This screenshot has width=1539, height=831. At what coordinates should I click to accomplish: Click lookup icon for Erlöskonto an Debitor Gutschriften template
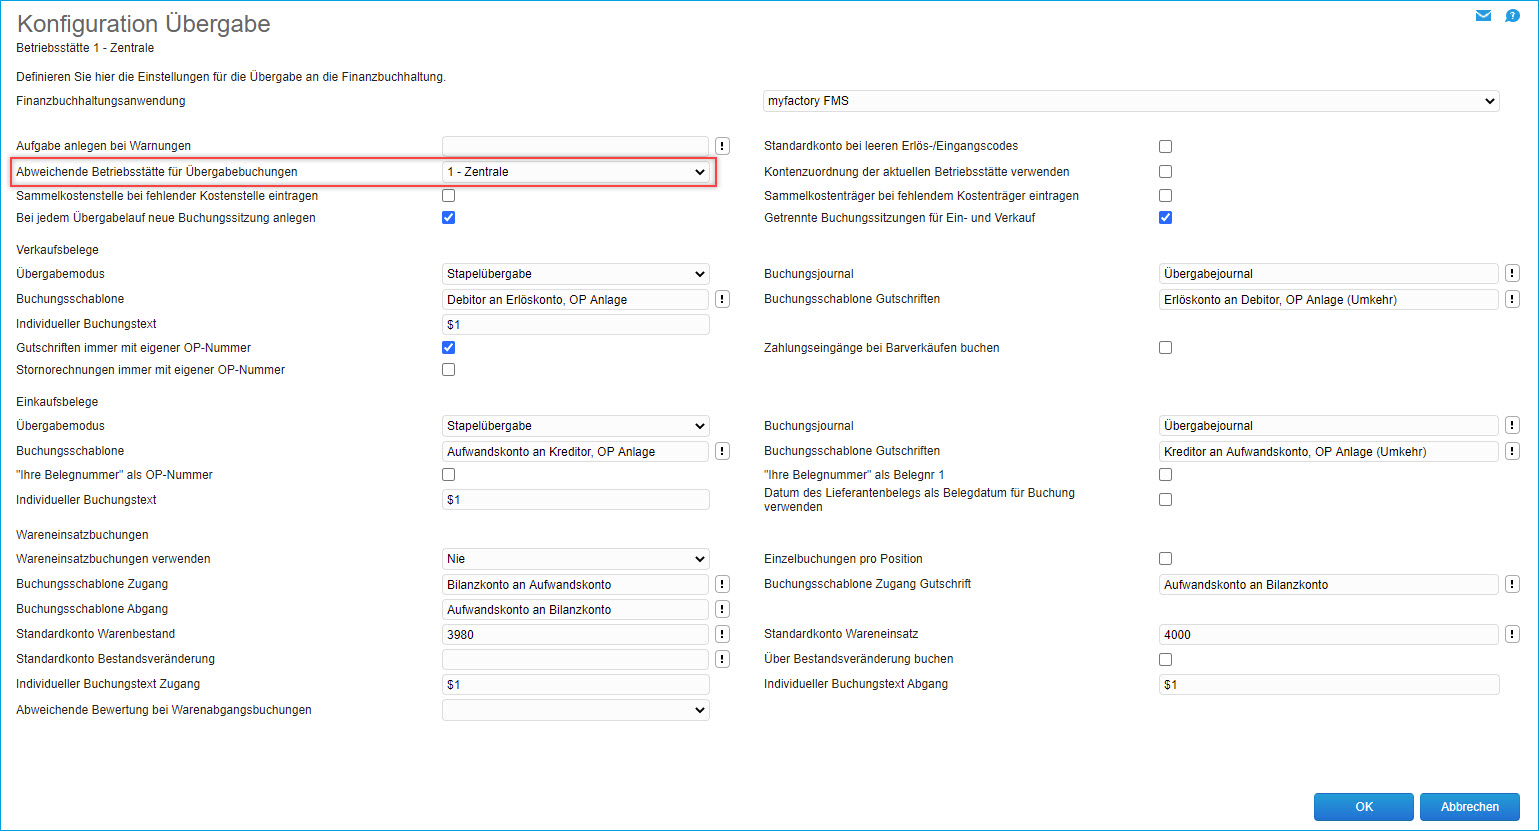pyautogui.click(x=1512, y=299)
